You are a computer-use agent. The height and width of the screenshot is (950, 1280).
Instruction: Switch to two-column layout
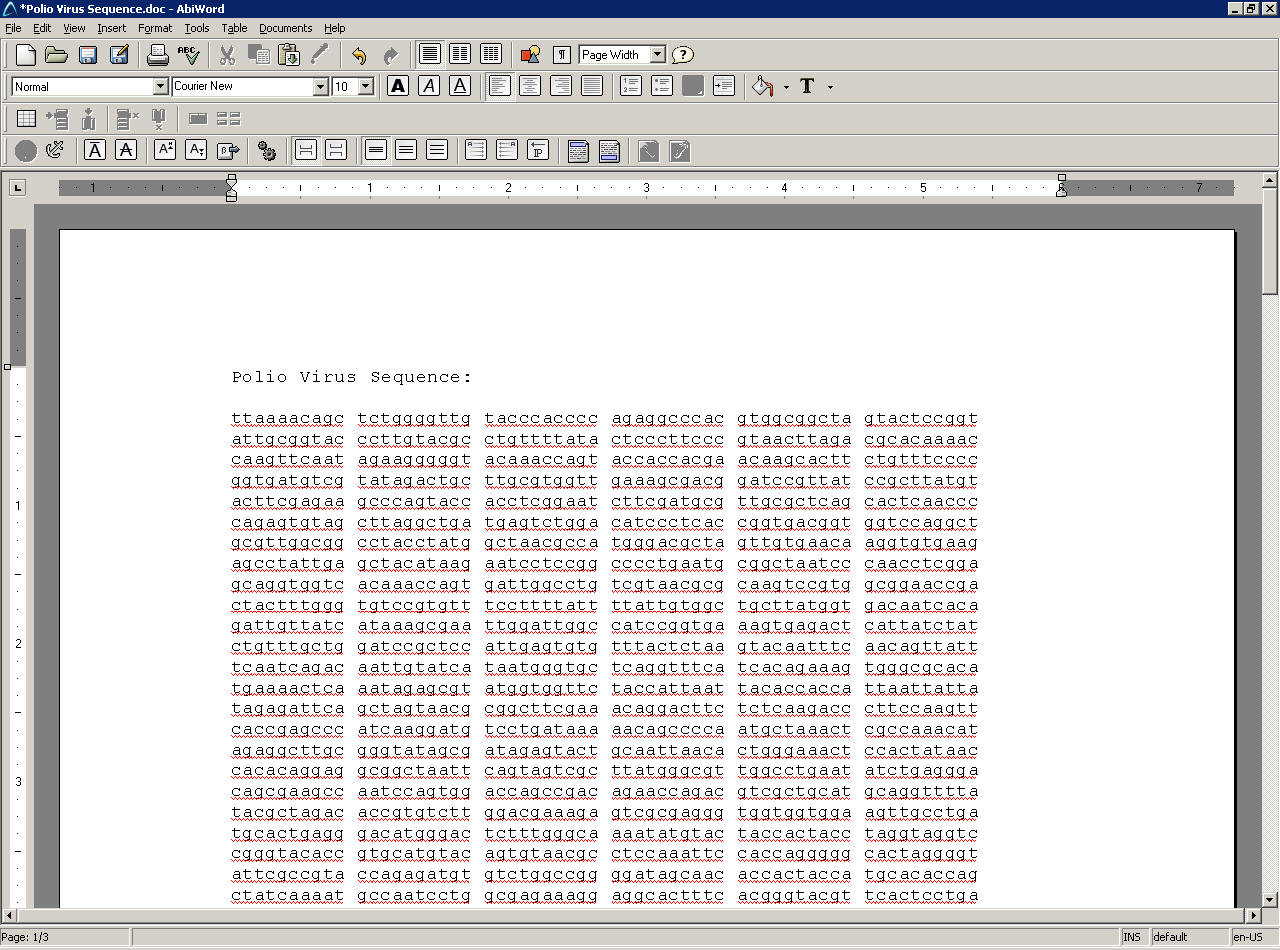point(460,55)
